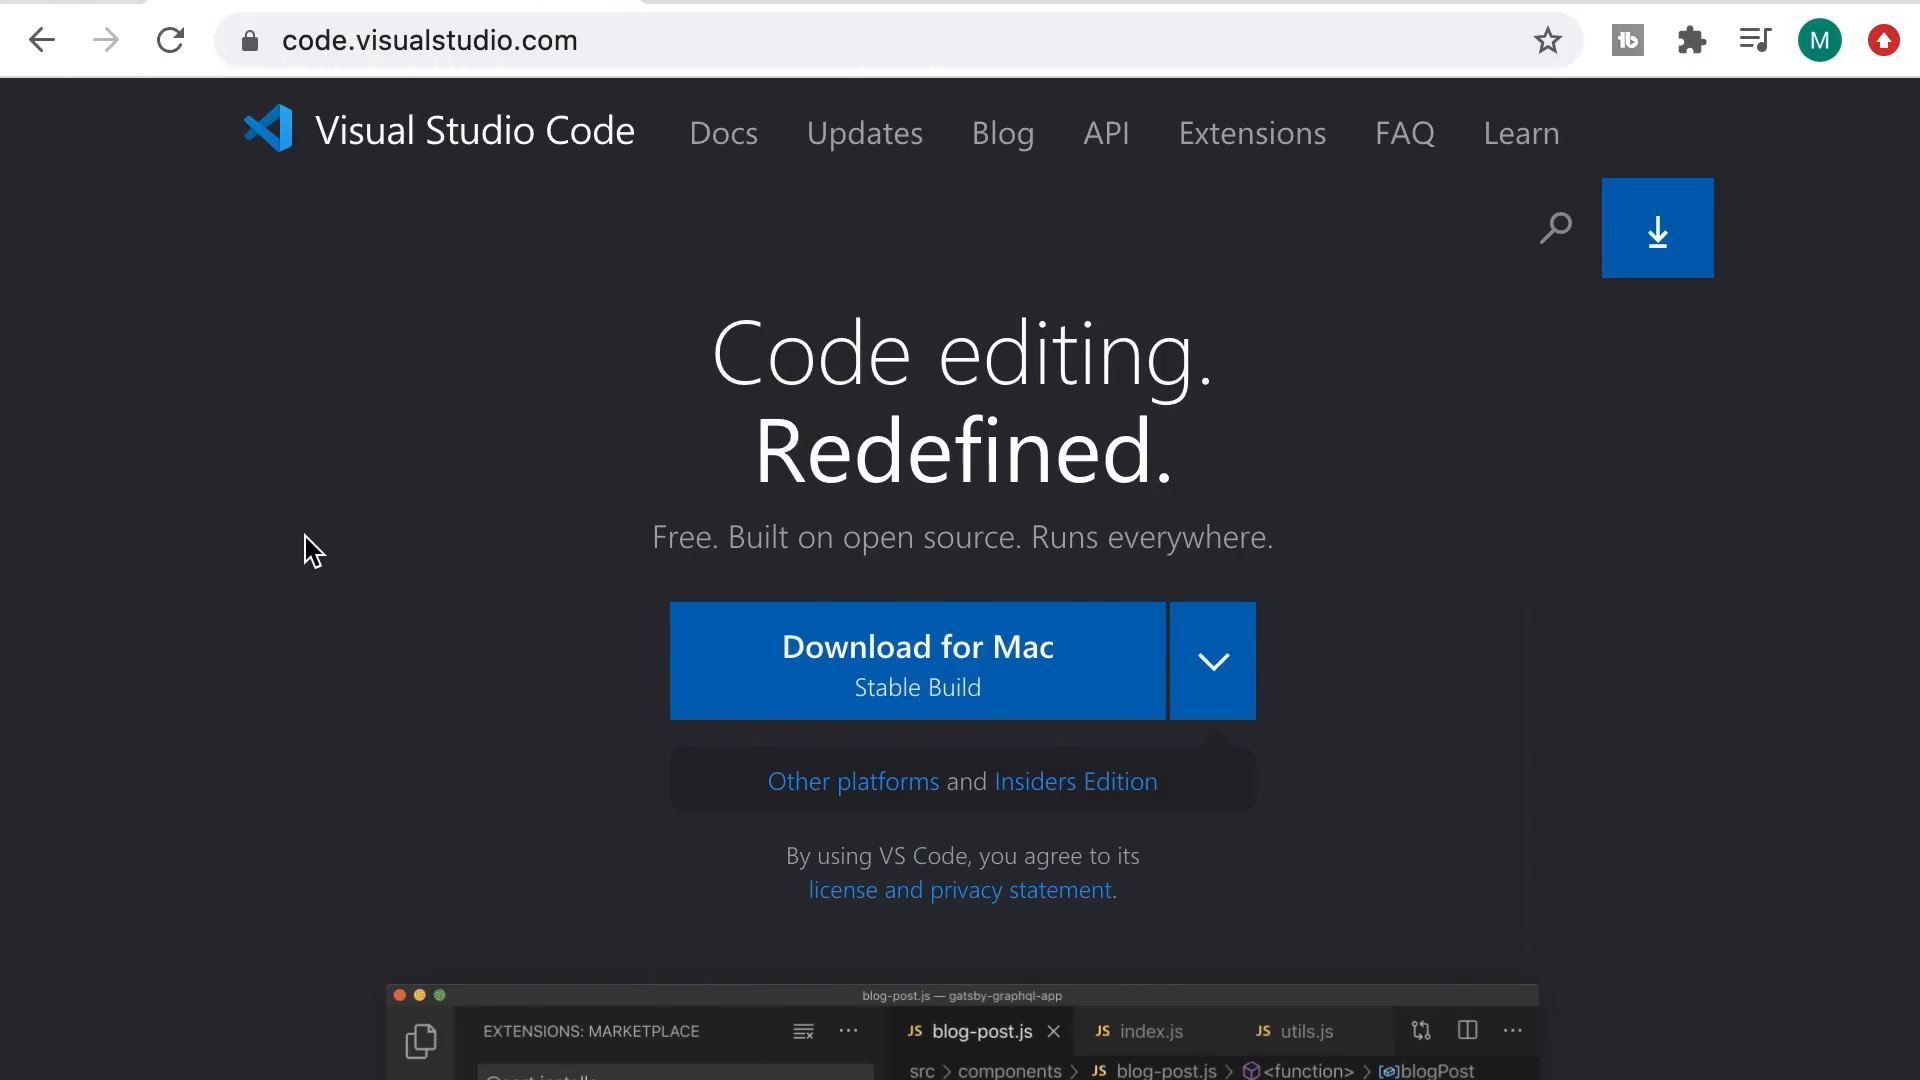Image resolution: width=1920 pixels, height=1080 pixels.
Task: Bookmark this page with the star icon
Action: click(1548, 40)
